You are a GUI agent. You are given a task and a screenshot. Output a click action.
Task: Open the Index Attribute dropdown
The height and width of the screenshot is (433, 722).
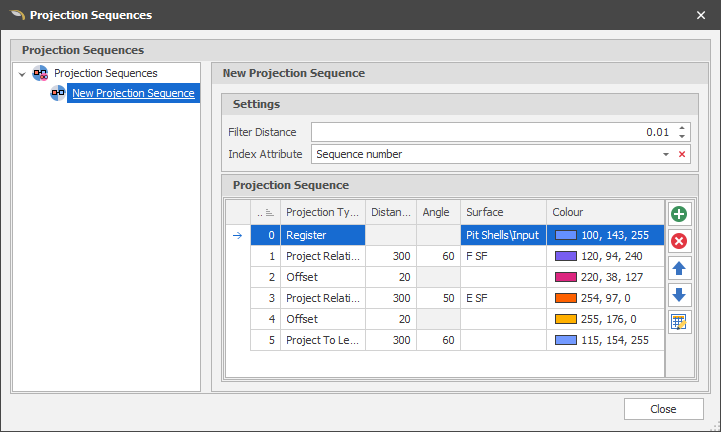(665, 154)
